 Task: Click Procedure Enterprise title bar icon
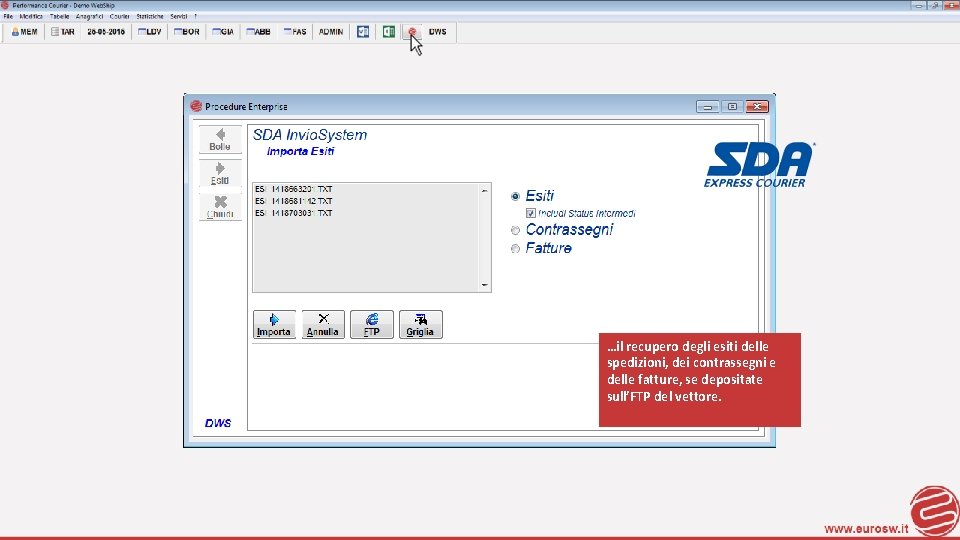coord(196,106)
